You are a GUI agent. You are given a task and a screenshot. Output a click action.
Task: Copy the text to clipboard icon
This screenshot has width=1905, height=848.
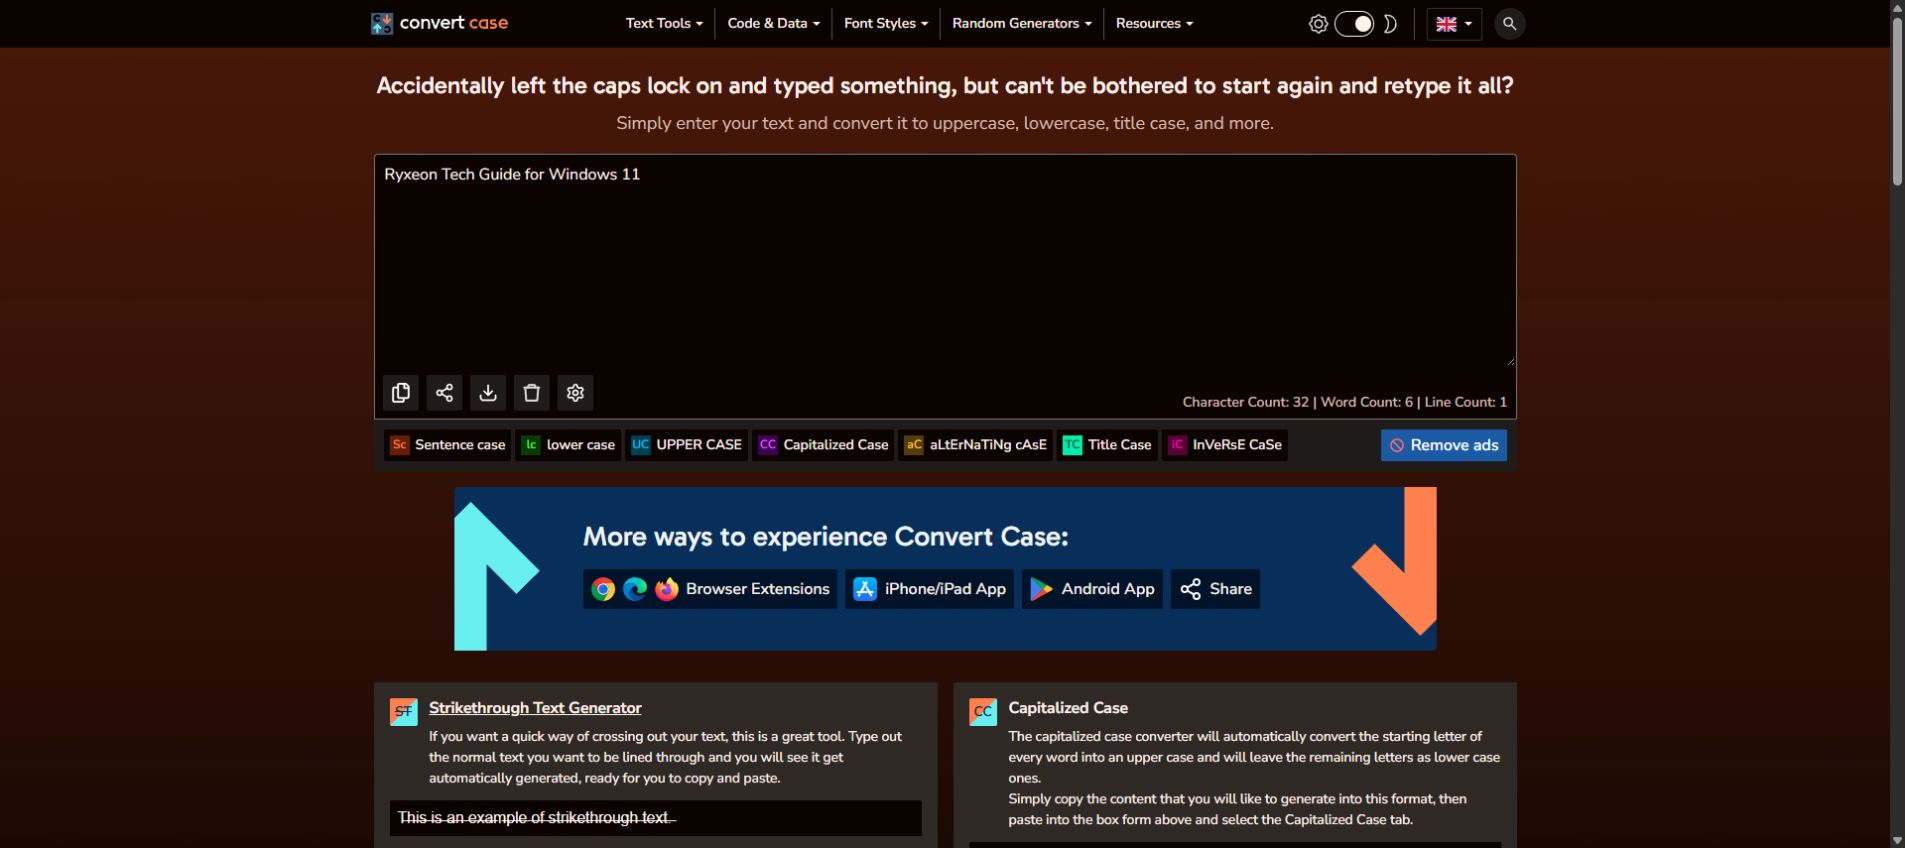[x=401, y=393]
